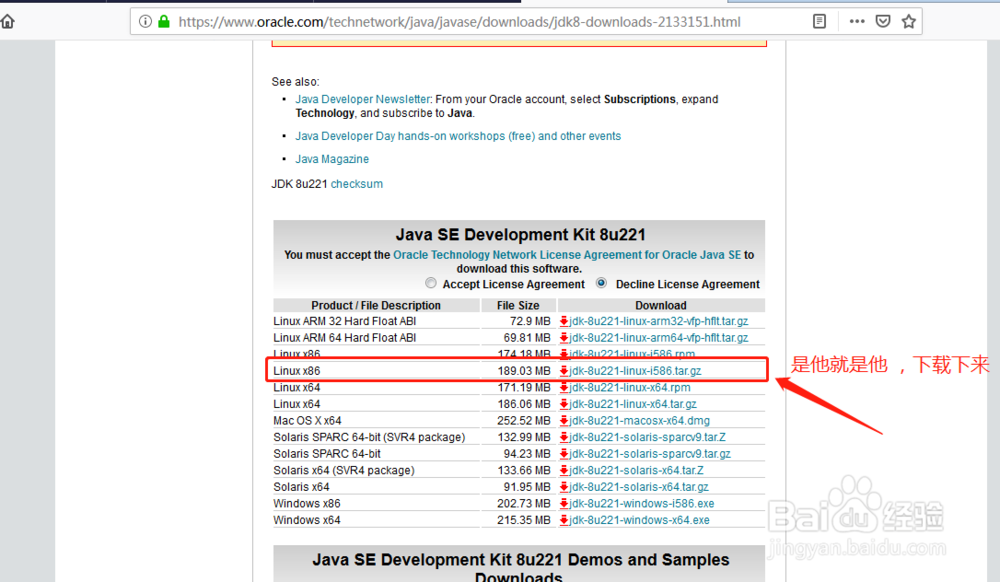Download jdk-8u221-linux-arm32-vfp-hflt.tar.gz

click(659, 321)
